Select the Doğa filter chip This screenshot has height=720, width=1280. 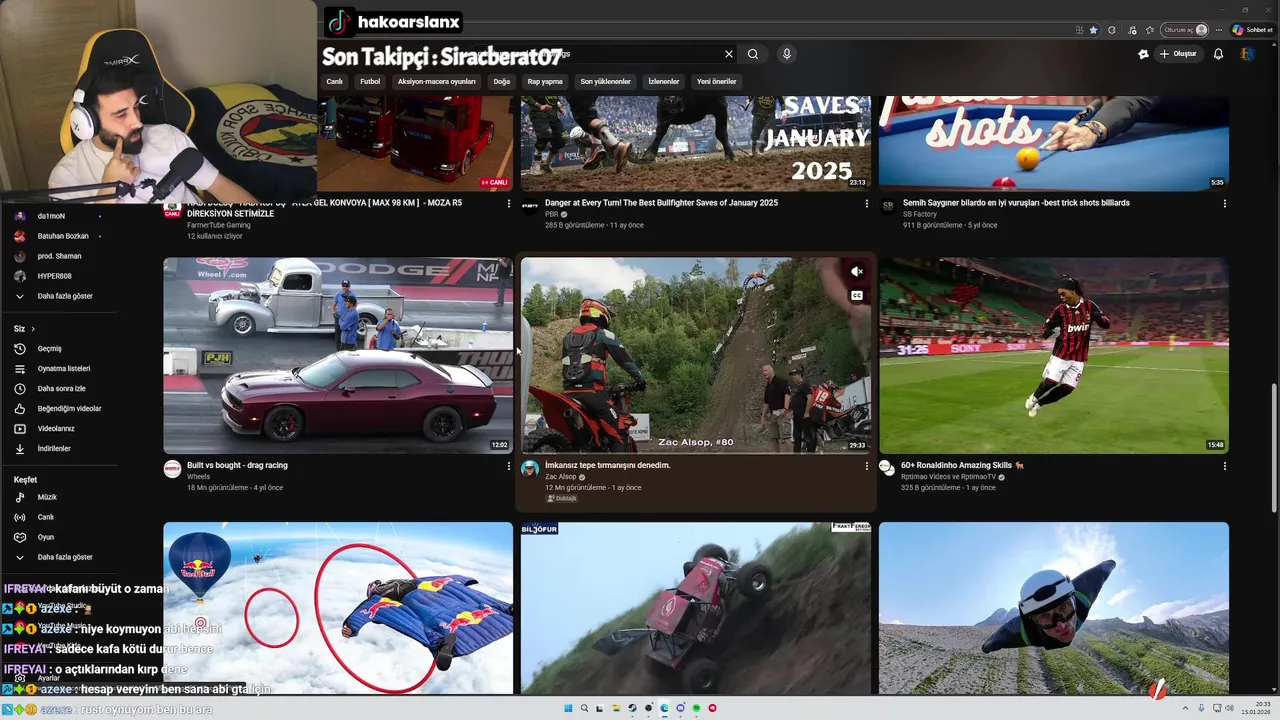(502, 82)
